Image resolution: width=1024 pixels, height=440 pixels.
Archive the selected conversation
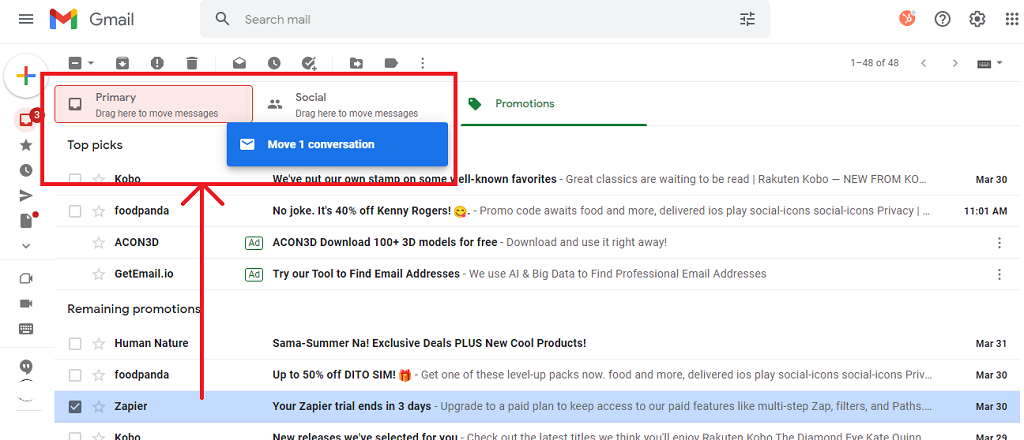122,63
